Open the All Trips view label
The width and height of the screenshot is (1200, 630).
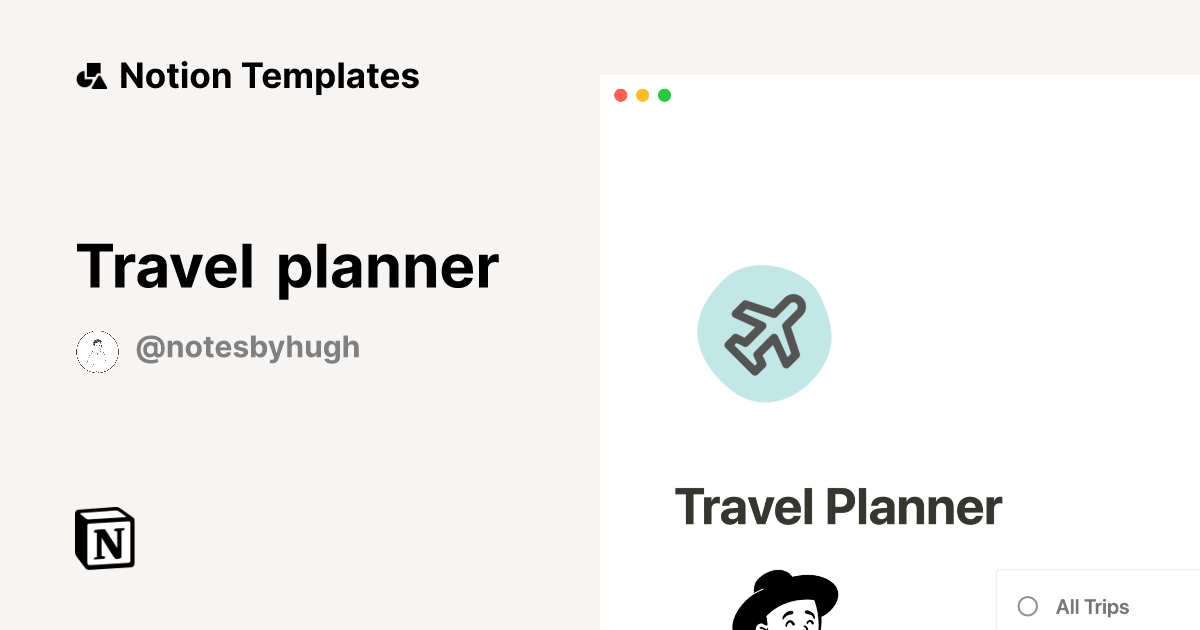(x=1092, y=607)
